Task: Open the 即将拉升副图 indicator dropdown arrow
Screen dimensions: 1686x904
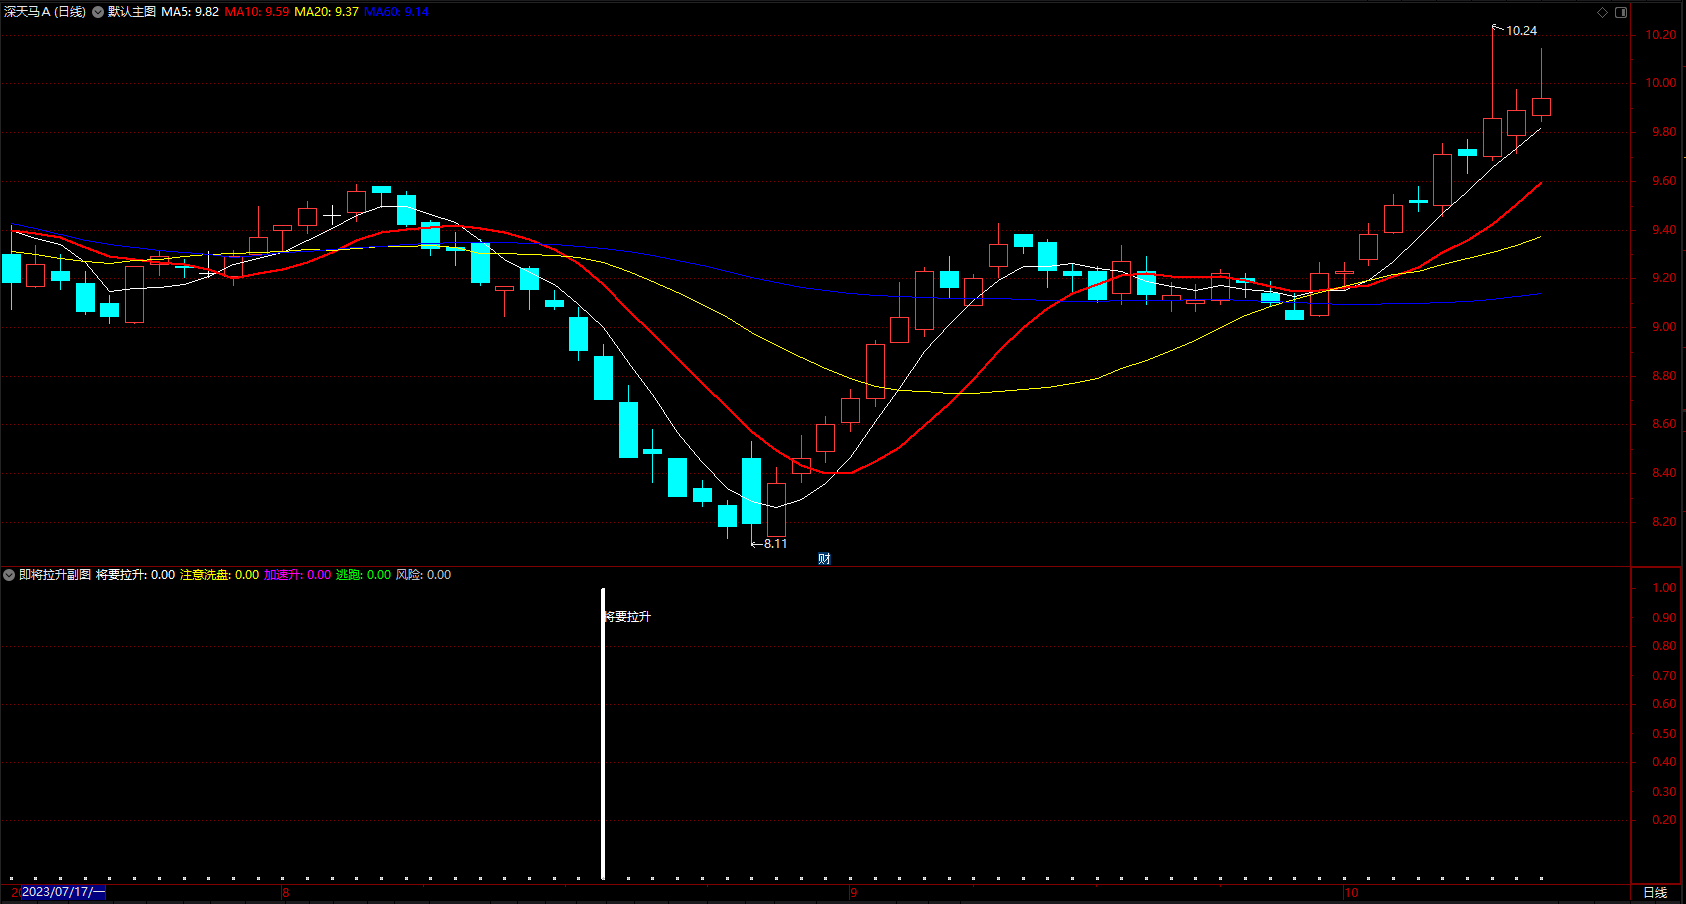Action: click(9, 575)
